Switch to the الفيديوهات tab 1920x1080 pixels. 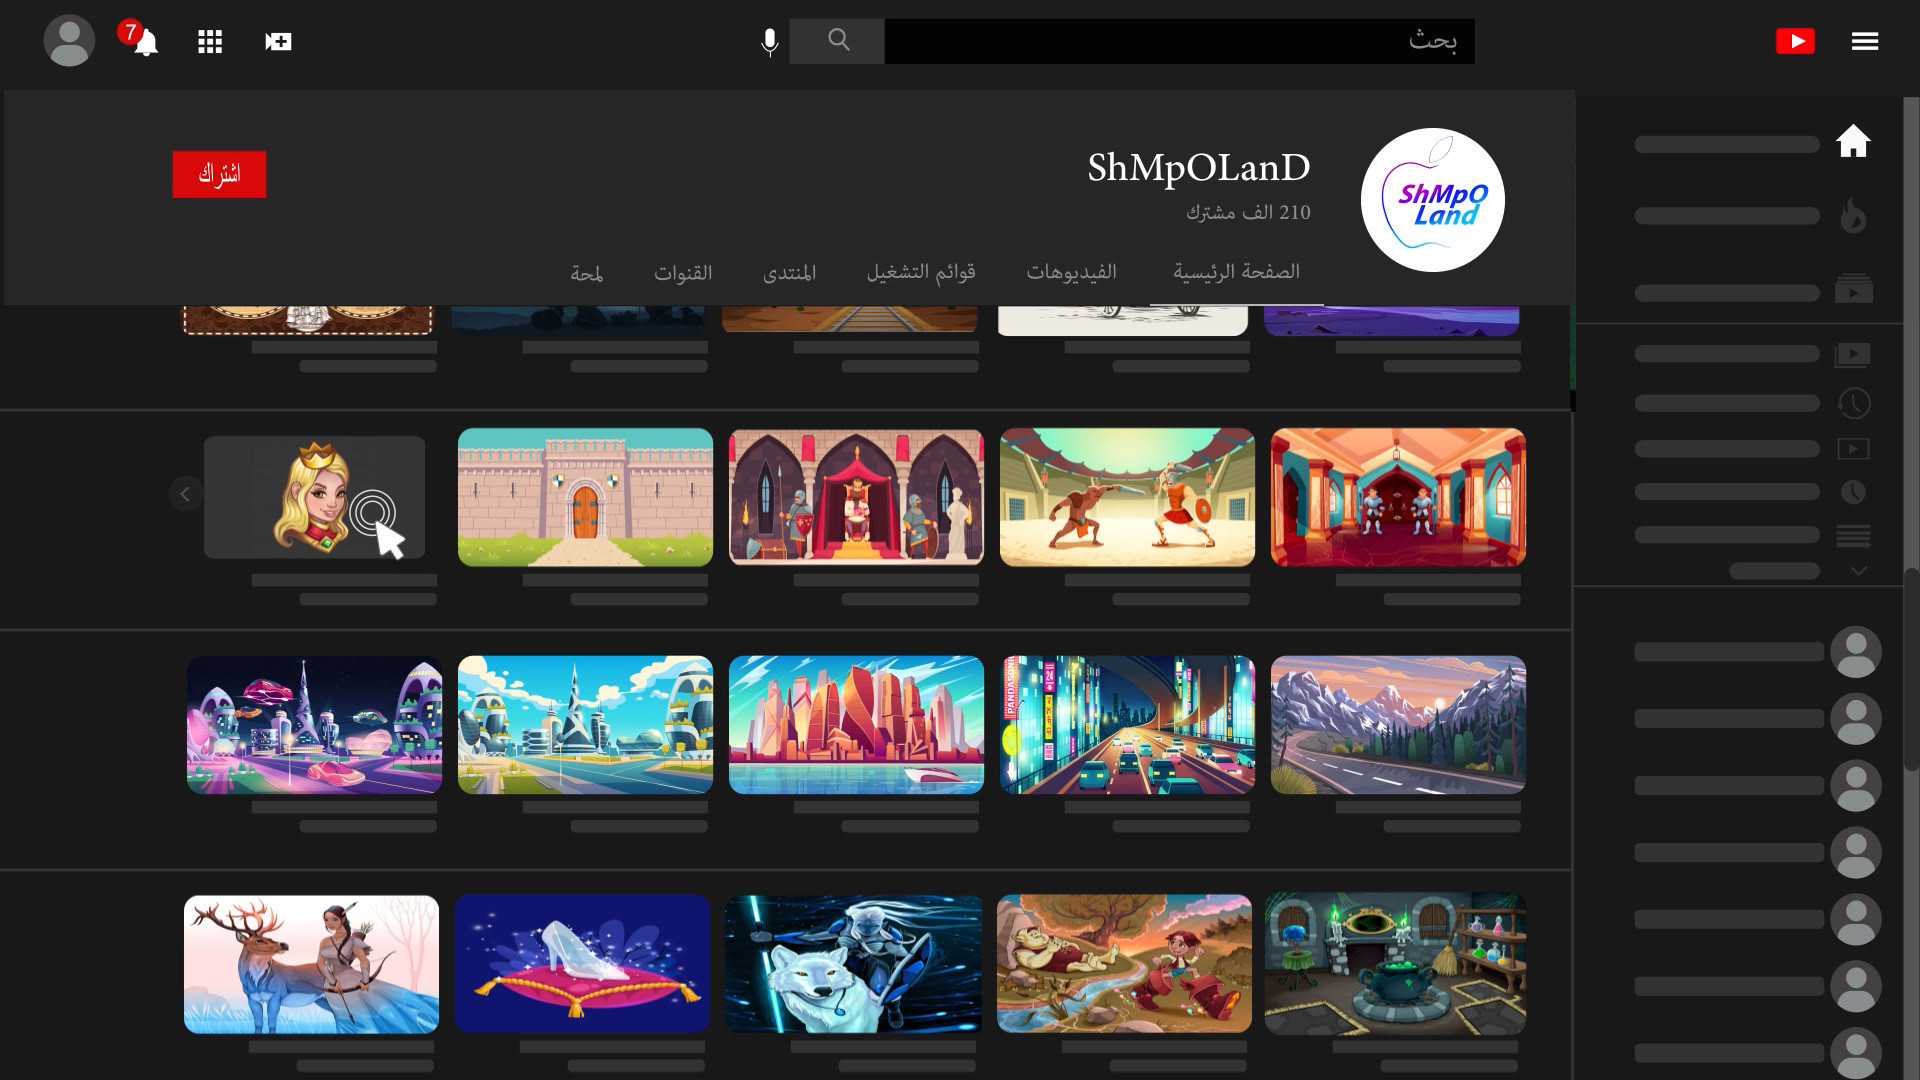1071,272
